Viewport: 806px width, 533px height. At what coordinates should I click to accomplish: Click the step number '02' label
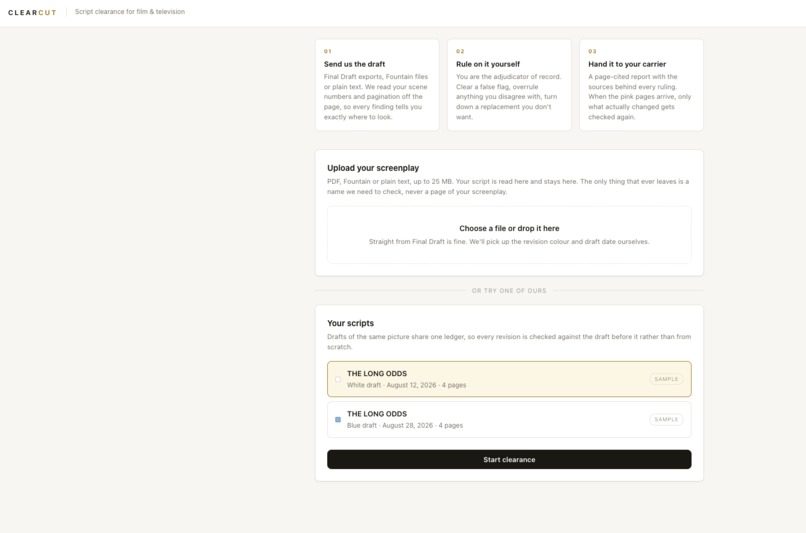point(460,51)
